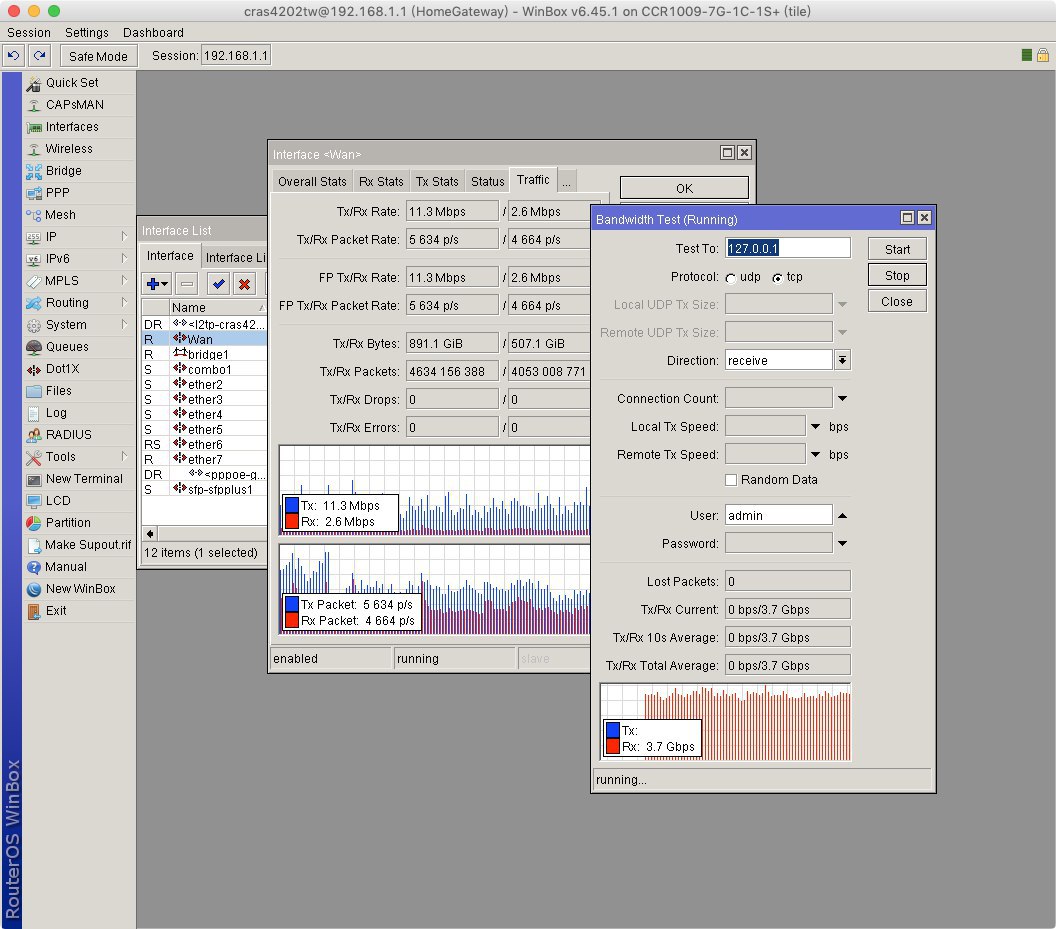Image resolution: width=1056 pixels, height=929 pixels.
Task: Click the padlock icon in top toolbar
Action: click(x=1043, y=55)
